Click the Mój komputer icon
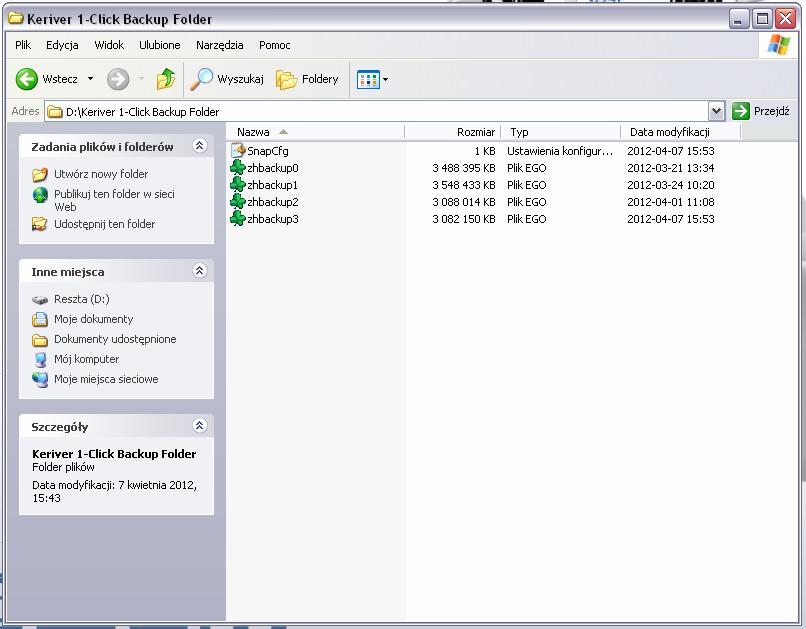 point(40,359)
